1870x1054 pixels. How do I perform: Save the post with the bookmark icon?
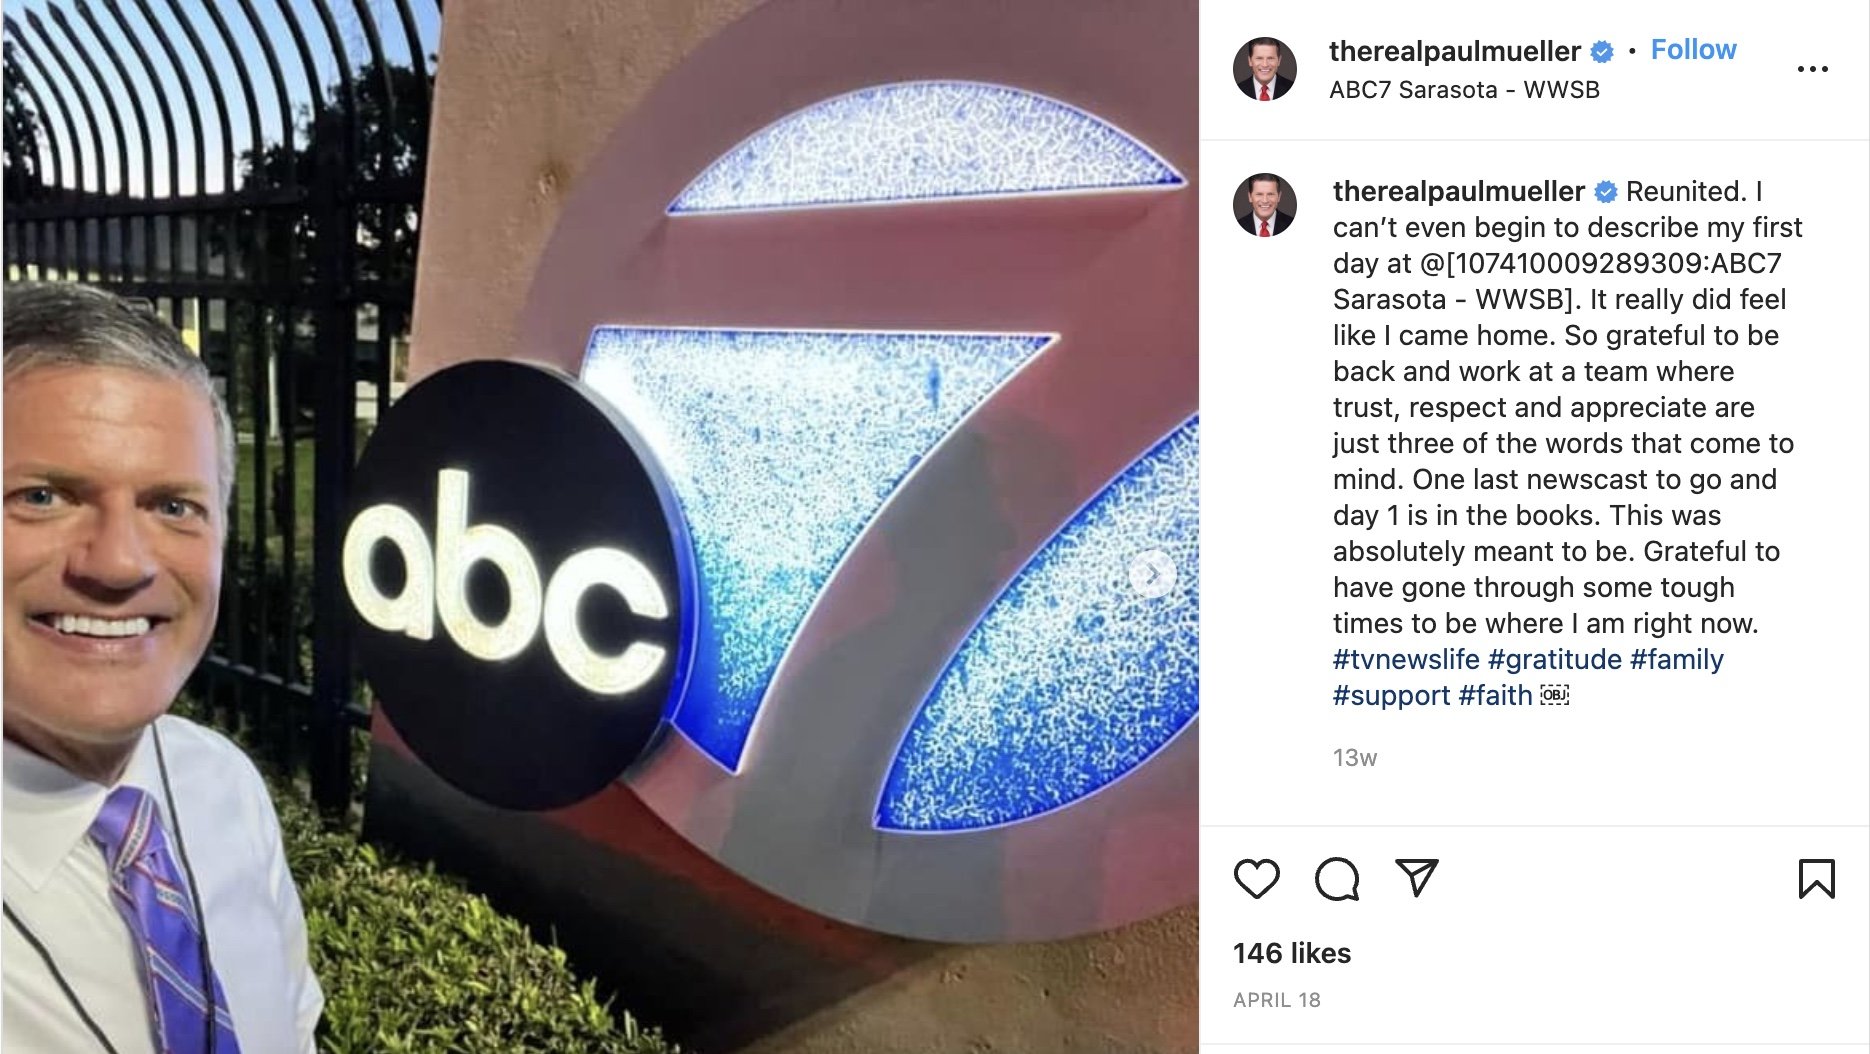coord(1816,879)
